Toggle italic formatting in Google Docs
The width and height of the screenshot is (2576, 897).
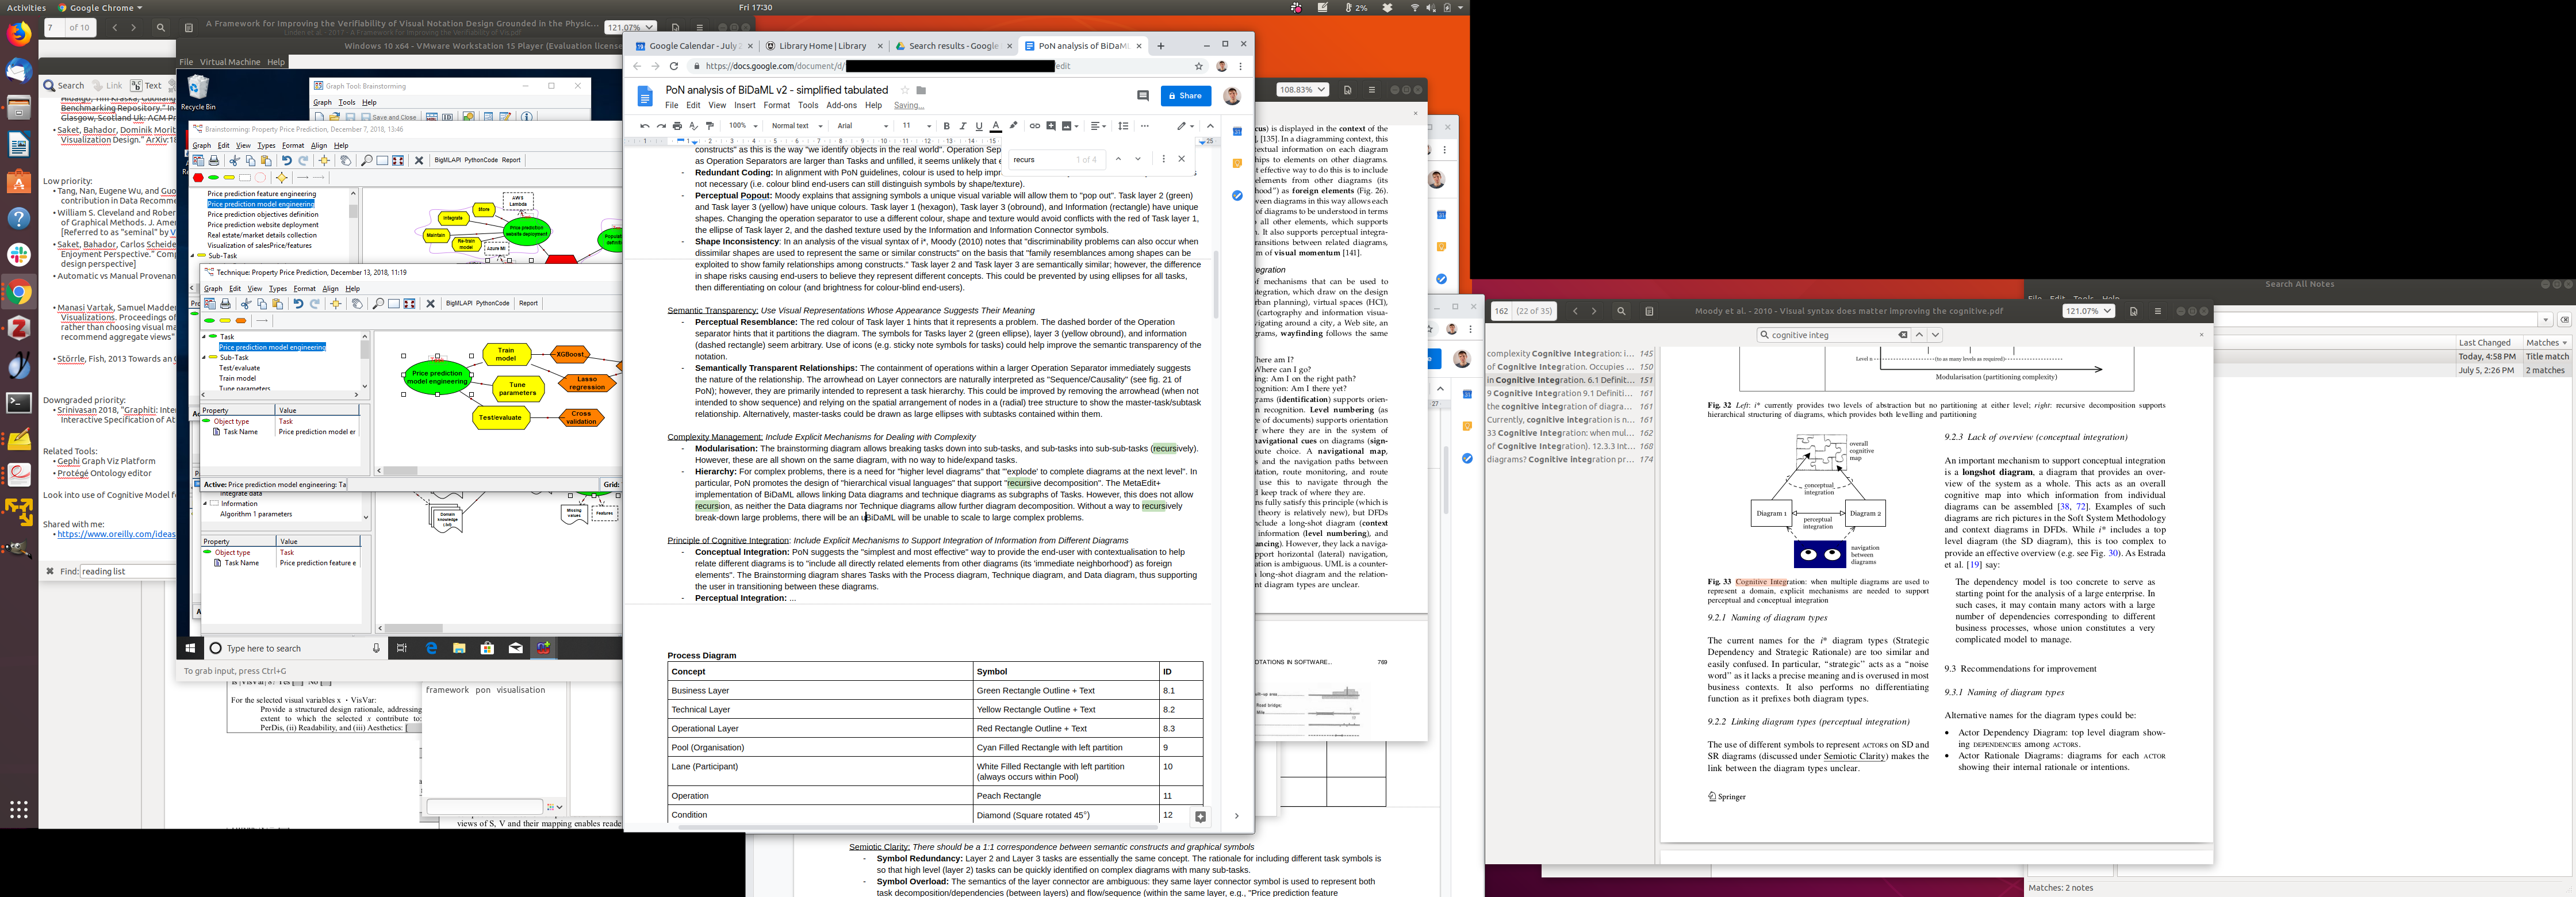962,126
